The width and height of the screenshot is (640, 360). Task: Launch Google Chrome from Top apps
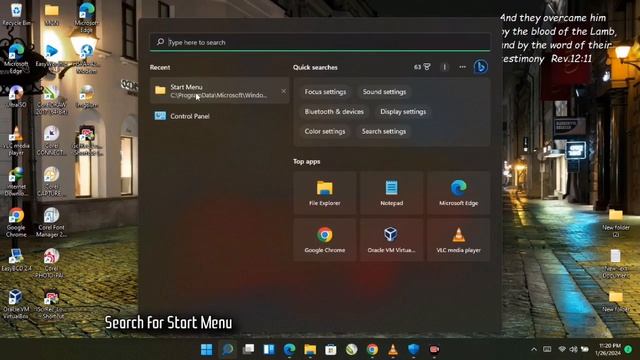pyautogui.click(x=325, y=240)
